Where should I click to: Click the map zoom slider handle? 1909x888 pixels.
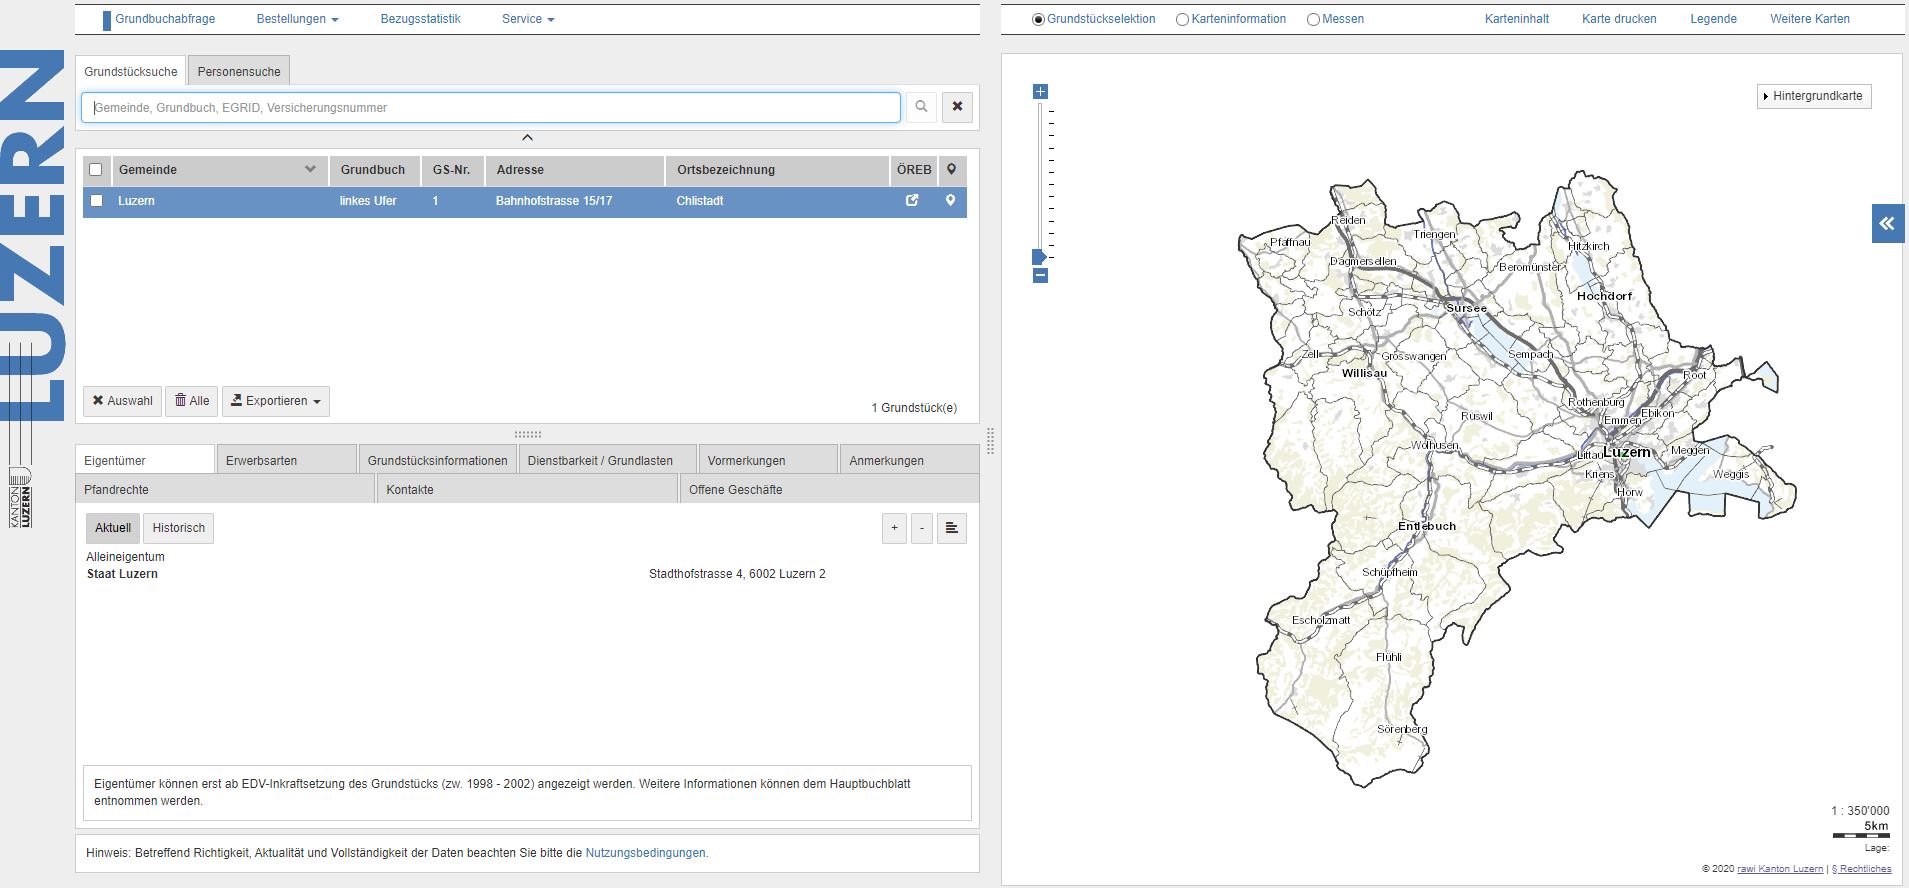(1039, 257)
